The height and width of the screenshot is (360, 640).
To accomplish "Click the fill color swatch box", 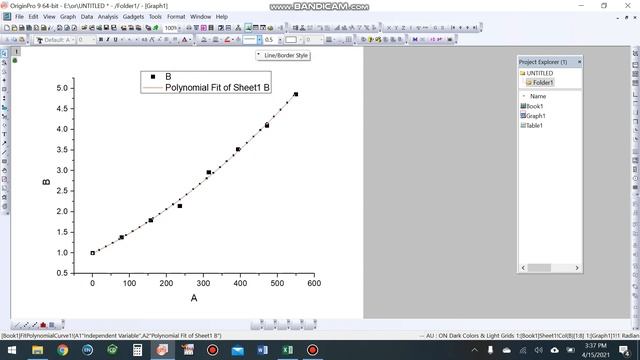I will click(x=291, y=40).
